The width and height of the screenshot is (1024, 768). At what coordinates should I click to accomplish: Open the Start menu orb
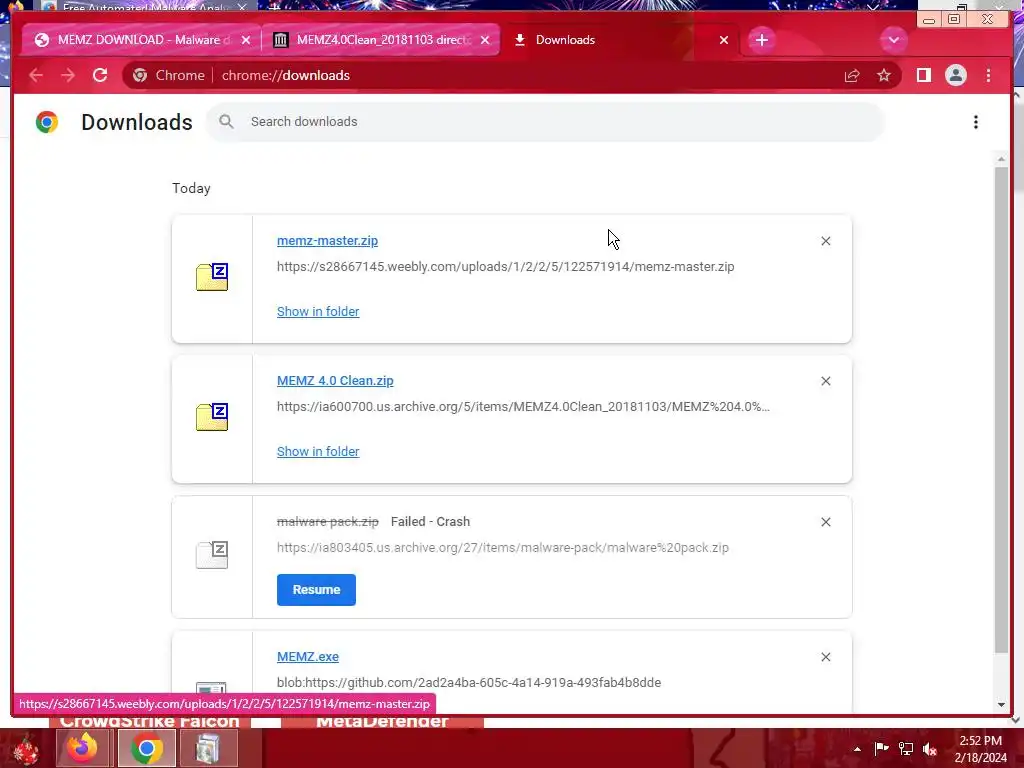[x=25, y=749]
